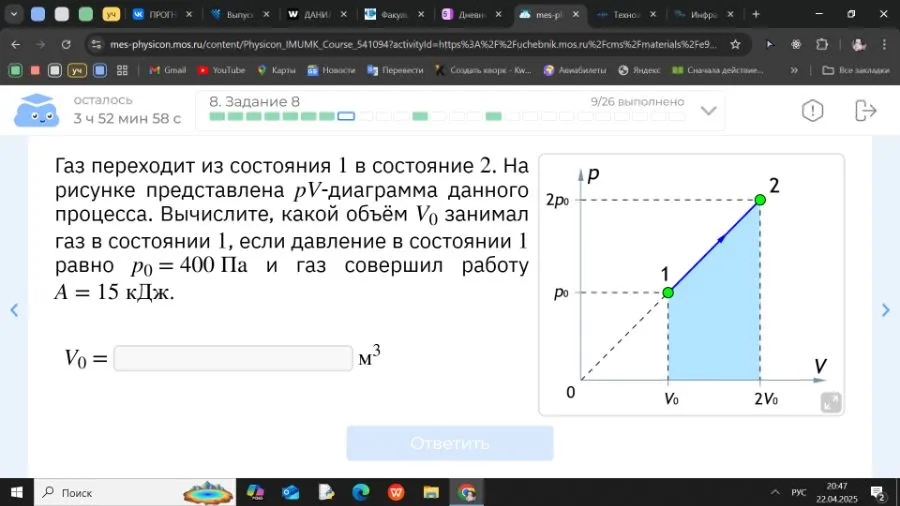Click the Ответить submit button

450,443
